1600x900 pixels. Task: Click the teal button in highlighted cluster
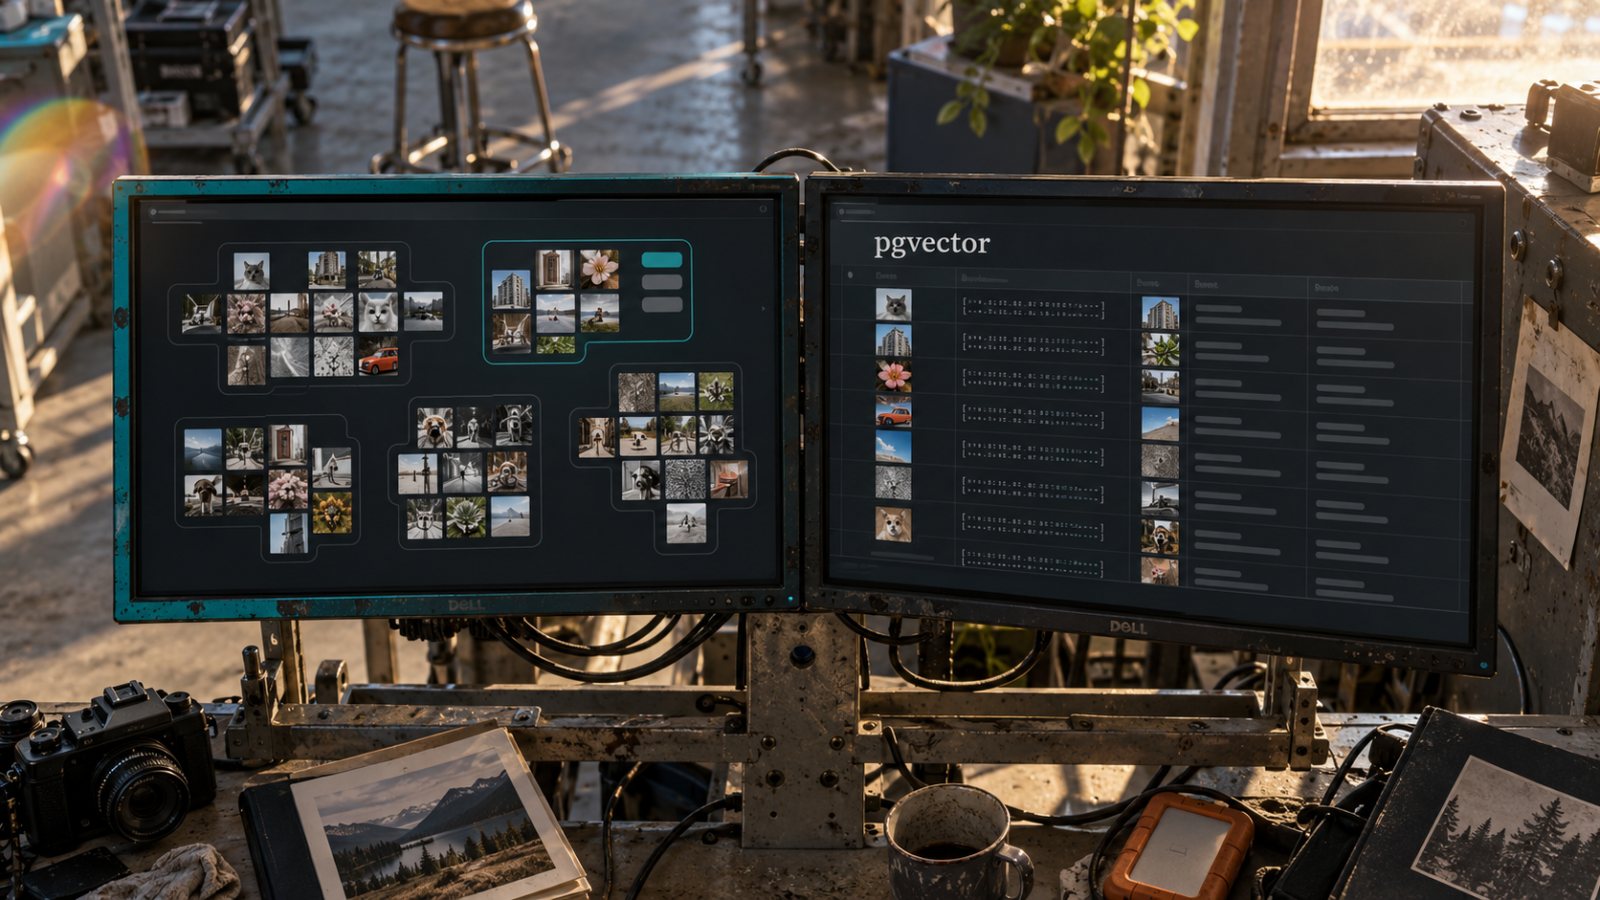pyautogui.click(x=661, y=260)
